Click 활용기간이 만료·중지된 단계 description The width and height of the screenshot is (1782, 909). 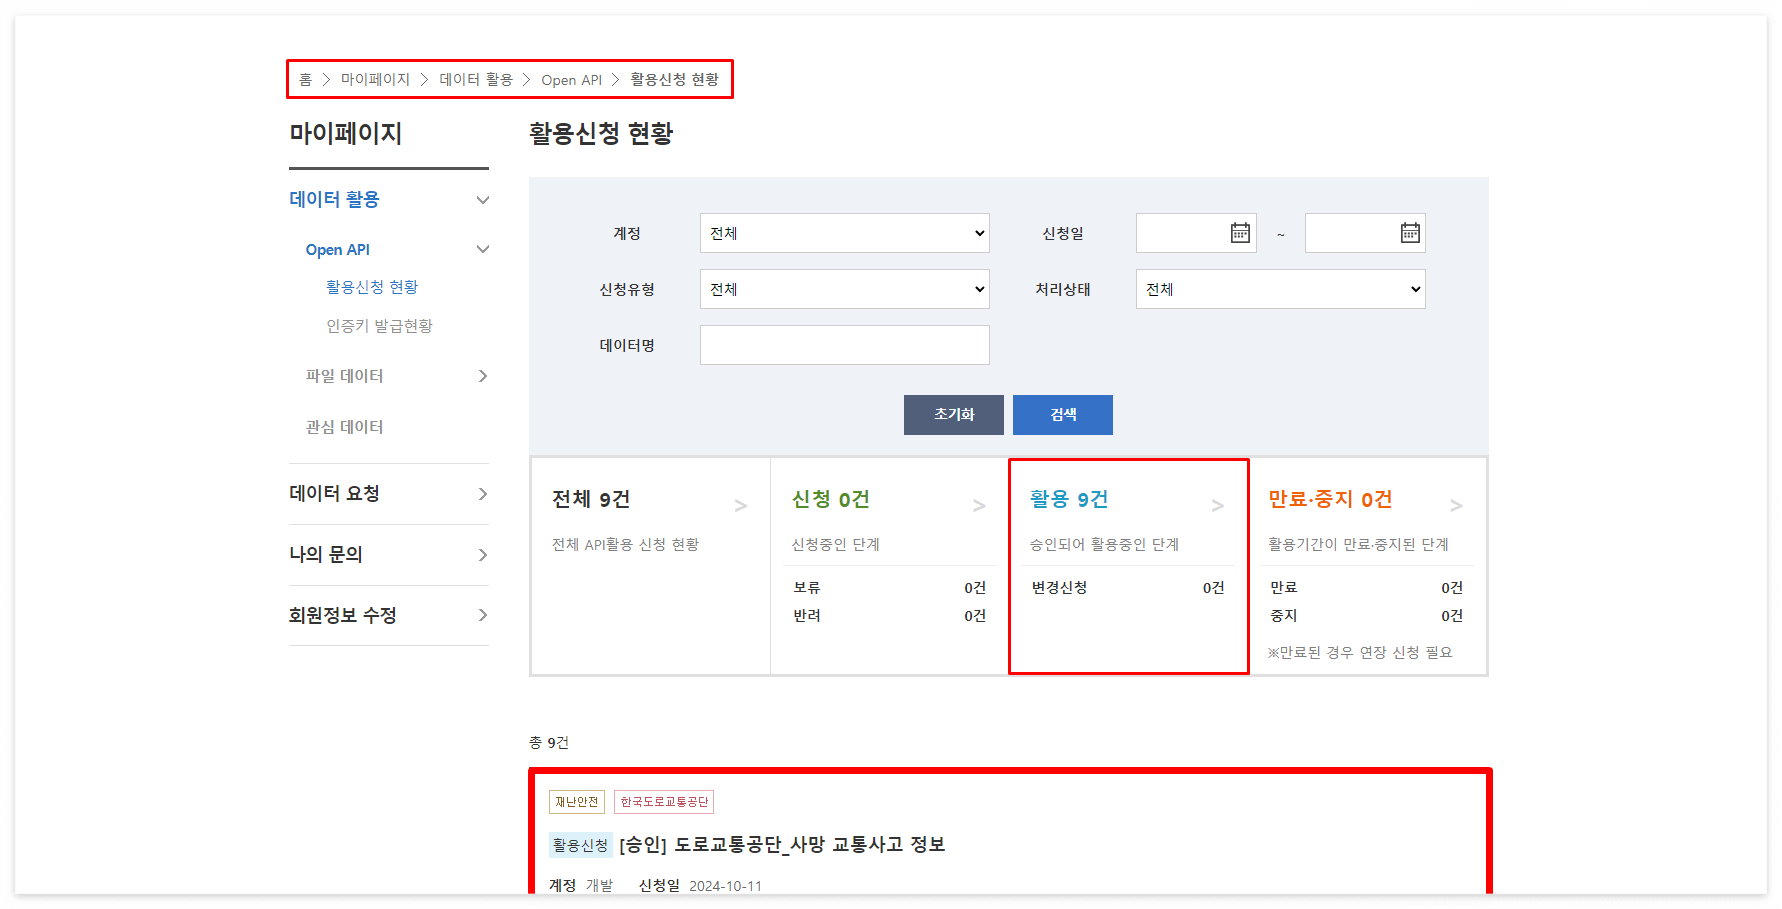pos(1358,545)
